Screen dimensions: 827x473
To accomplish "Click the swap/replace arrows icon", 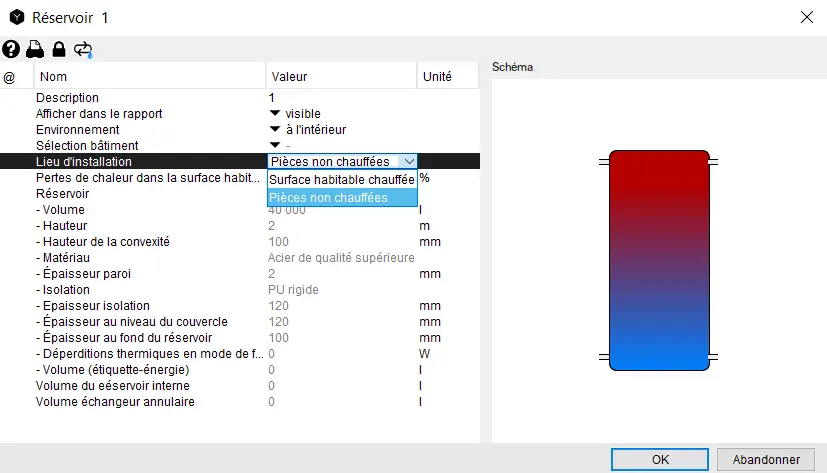I will tap(83, 49).
